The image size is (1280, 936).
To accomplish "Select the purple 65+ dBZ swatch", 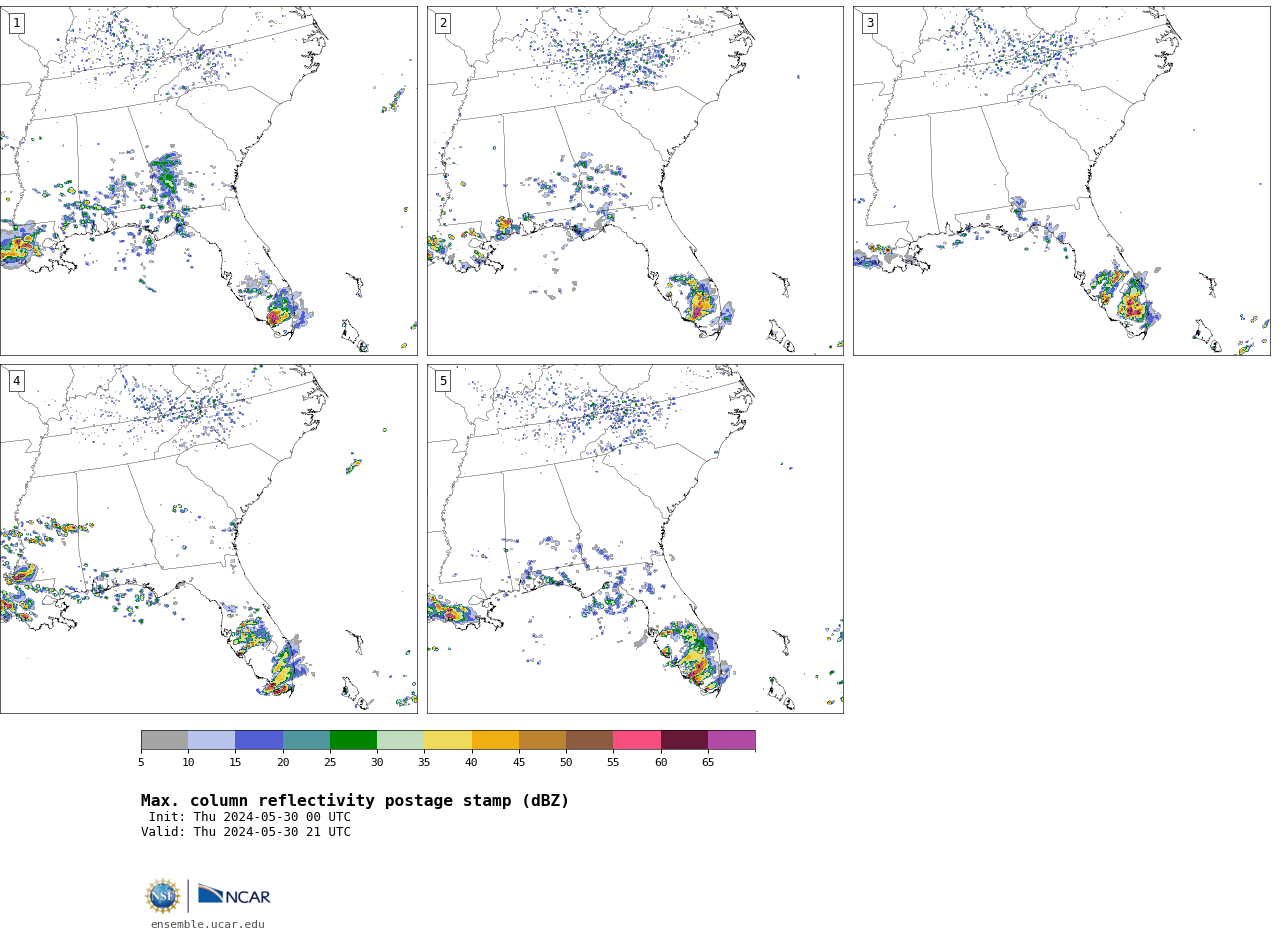I will click(x=731, y=740).
